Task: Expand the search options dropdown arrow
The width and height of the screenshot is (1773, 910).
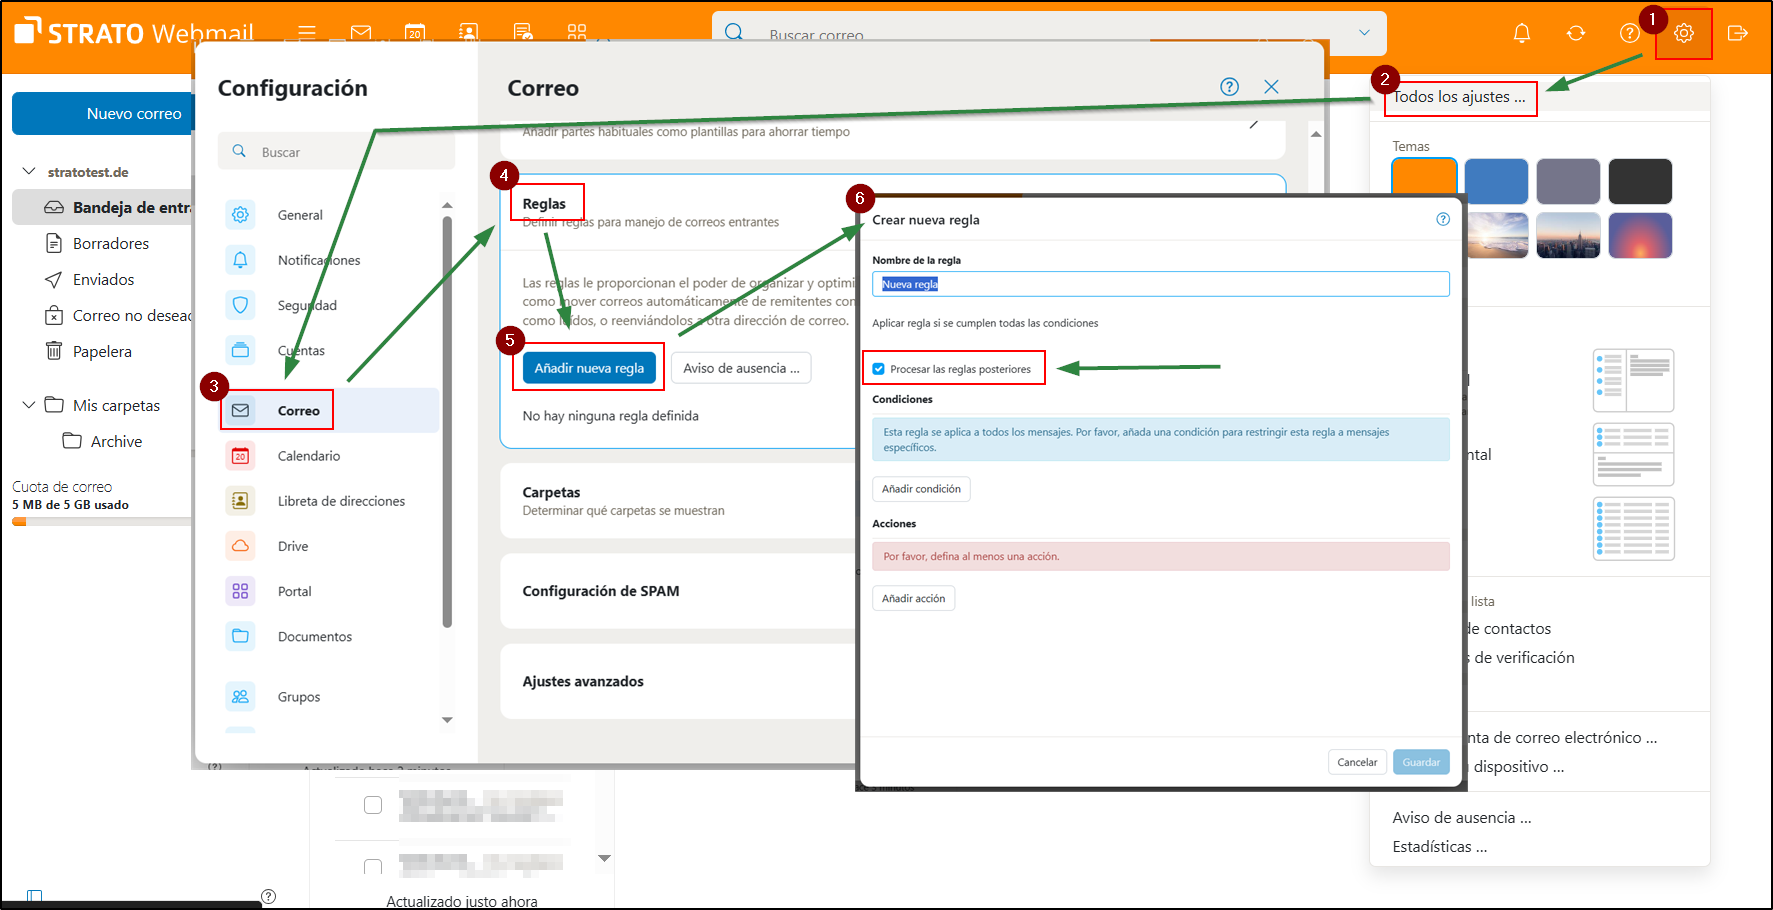Action: [x=1364, y=34]
